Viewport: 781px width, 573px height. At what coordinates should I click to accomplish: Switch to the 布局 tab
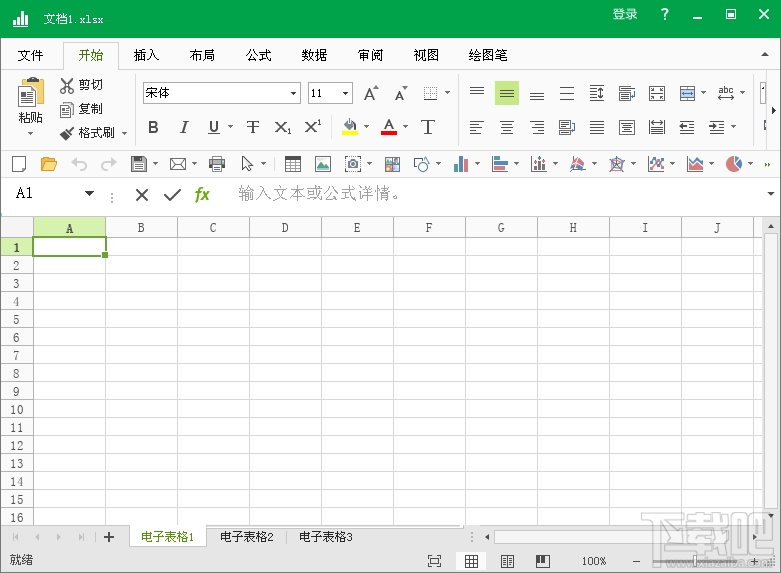(x=202, y=55)
